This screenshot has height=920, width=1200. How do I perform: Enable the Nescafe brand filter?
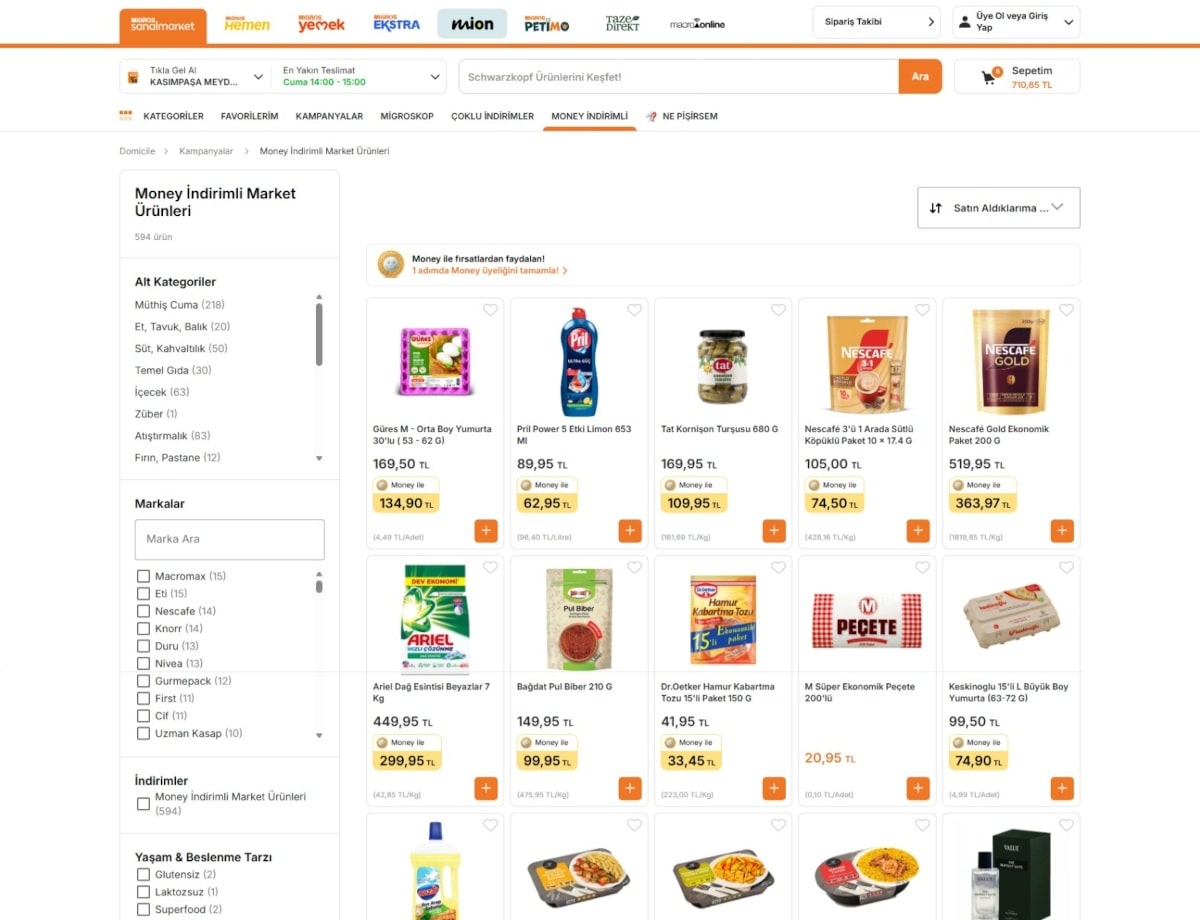click(143, 611)
